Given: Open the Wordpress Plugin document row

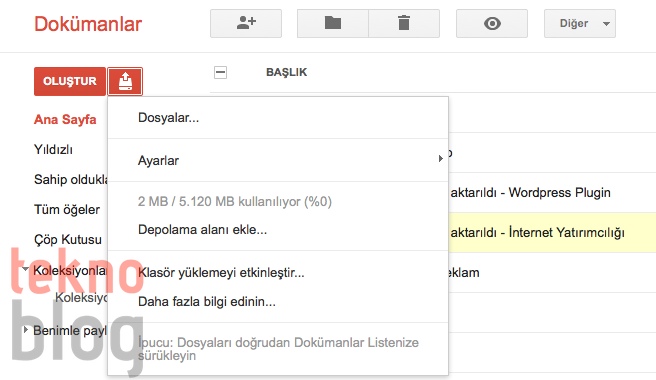Looking at the screenshot, I should (x=552, y=193).
